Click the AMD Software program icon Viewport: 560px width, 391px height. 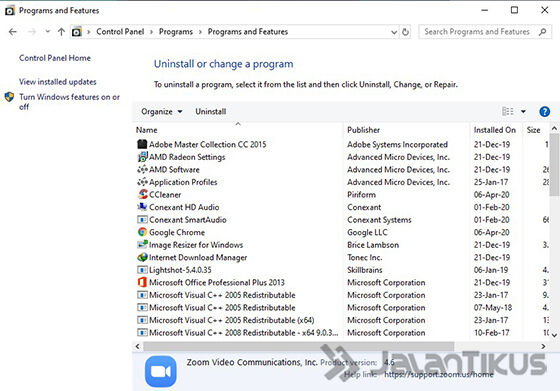click(x=142, y=169)
